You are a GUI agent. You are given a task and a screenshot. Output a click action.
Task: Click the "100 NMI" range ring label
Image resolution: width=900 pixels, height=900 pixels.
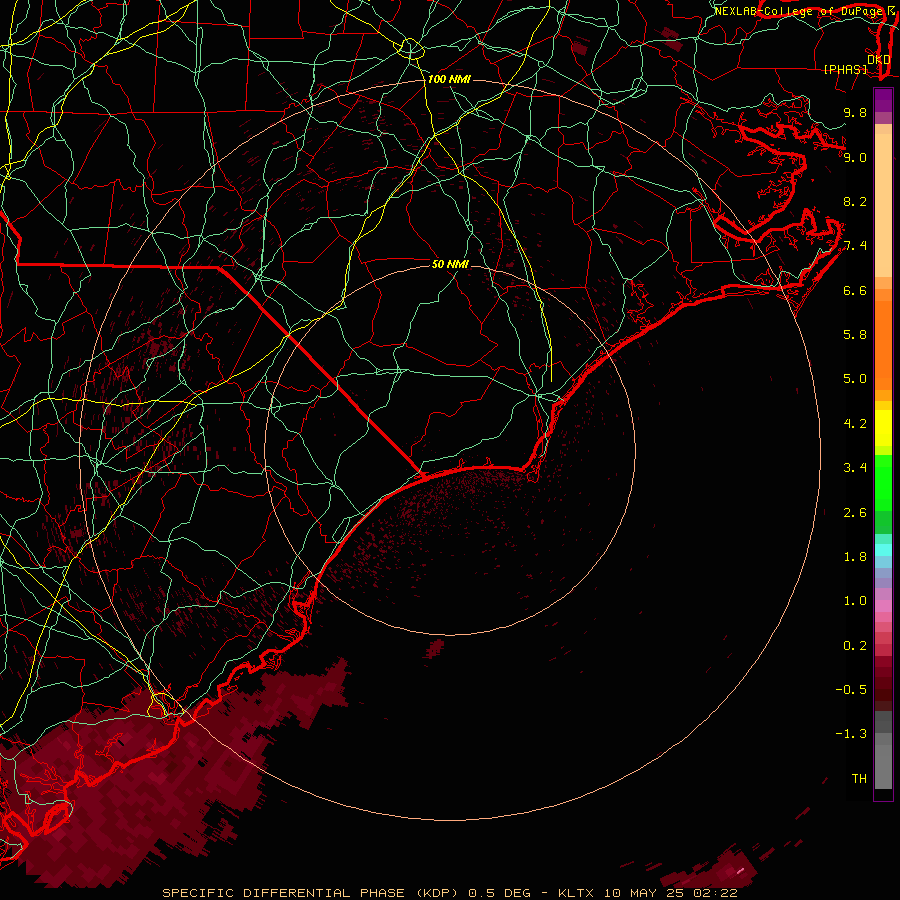click(x=449, y=79)
